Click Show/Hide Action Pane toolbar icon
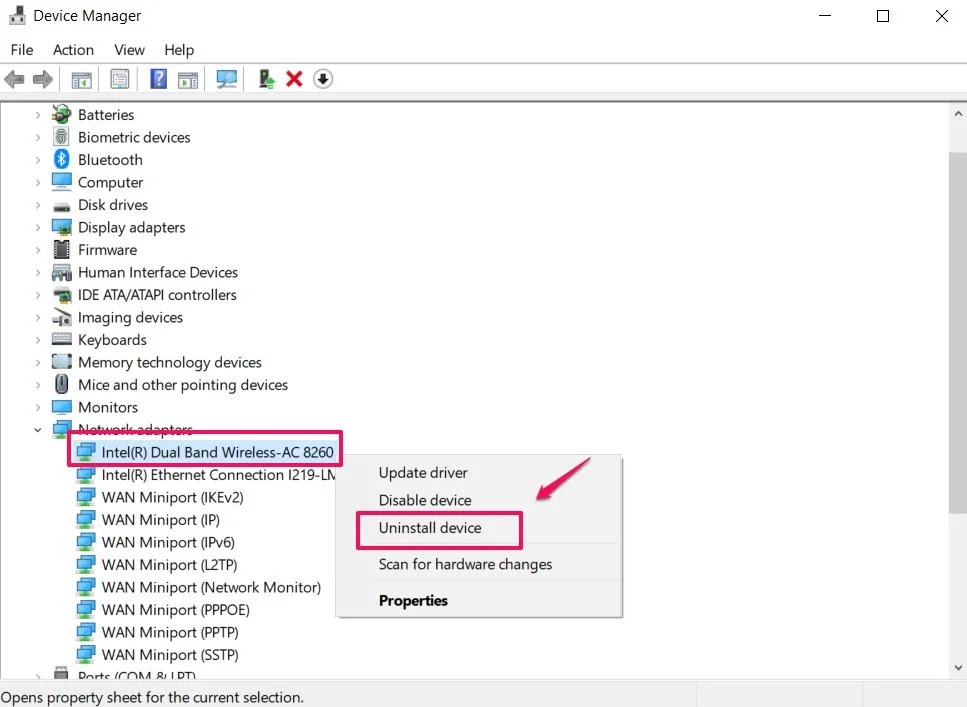This screenshot has height=707, width=967. (x=187, y=80)
